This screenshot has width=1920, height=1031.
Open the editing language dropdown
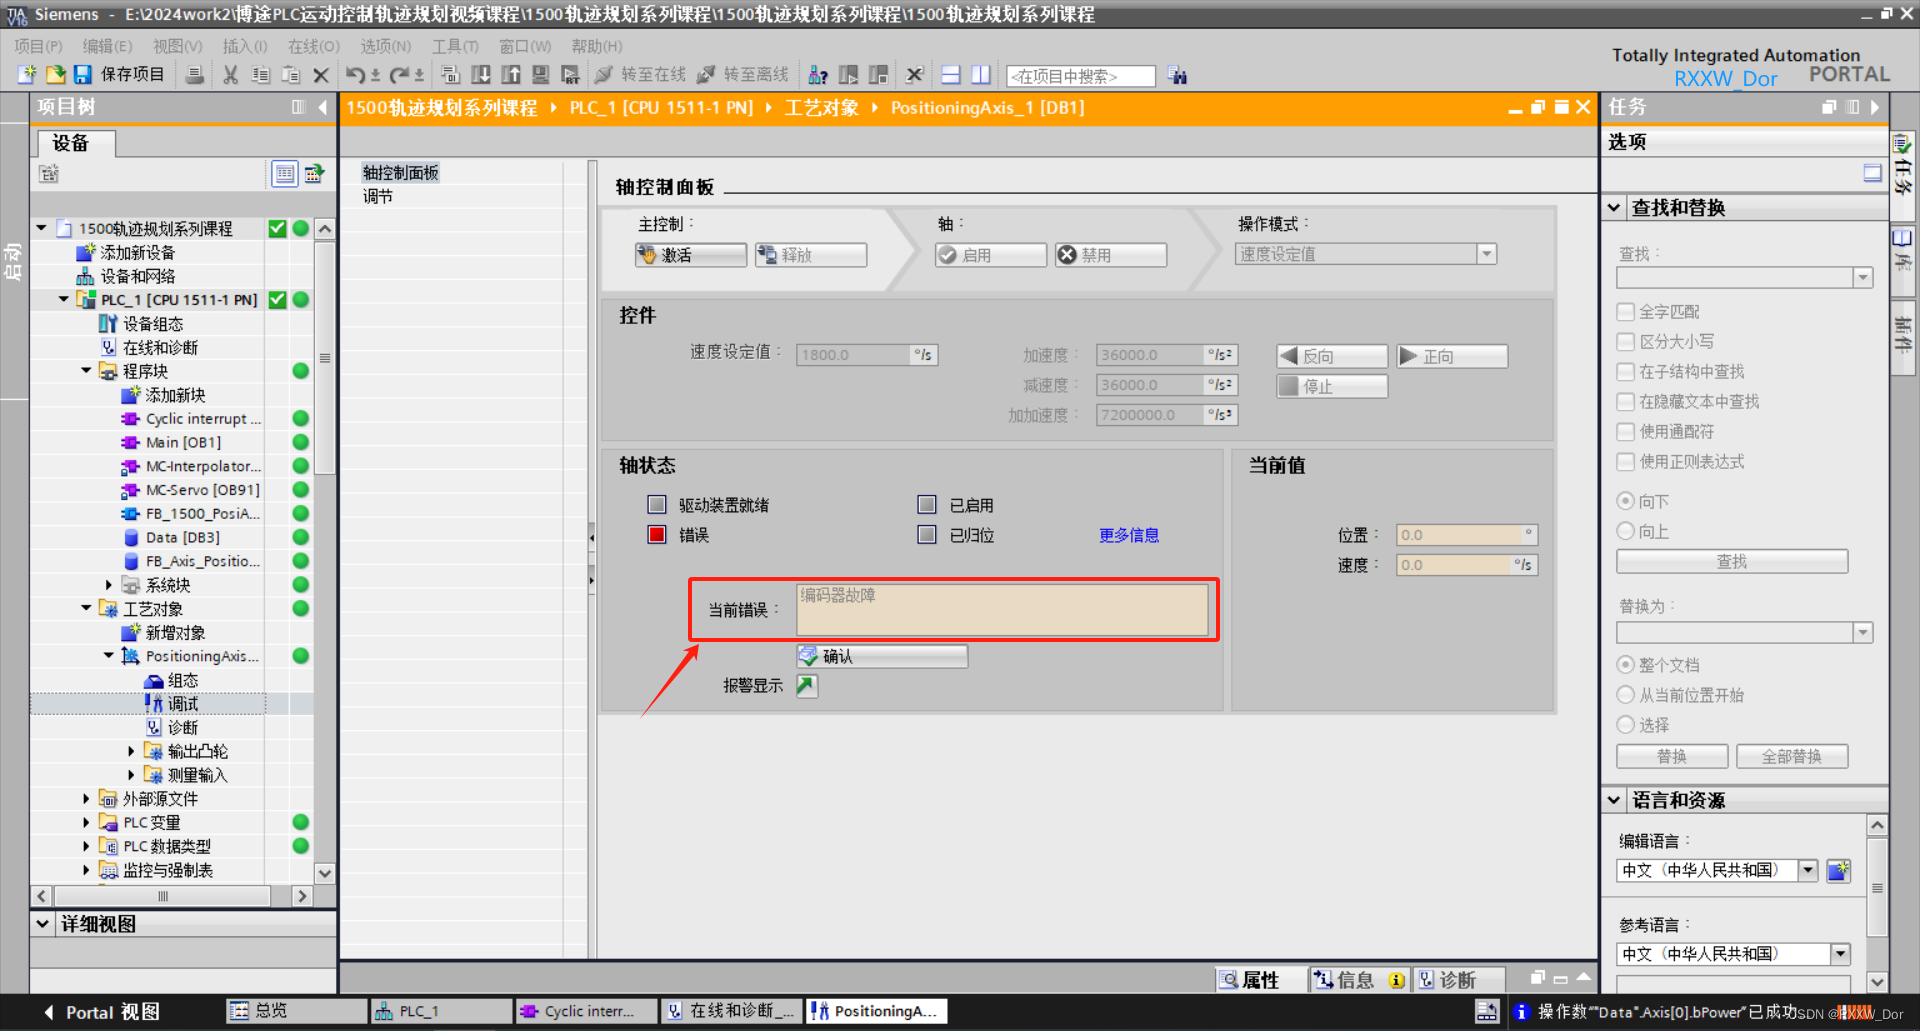pos(1808,870)
